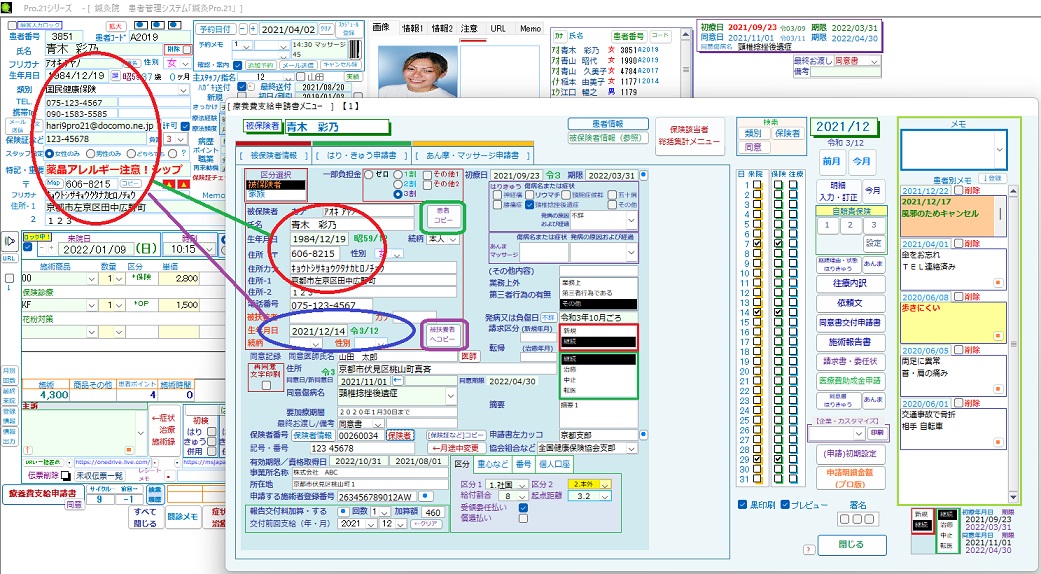Click the 前月 button
The image size is (1041, 574).
tap(832, 161)
